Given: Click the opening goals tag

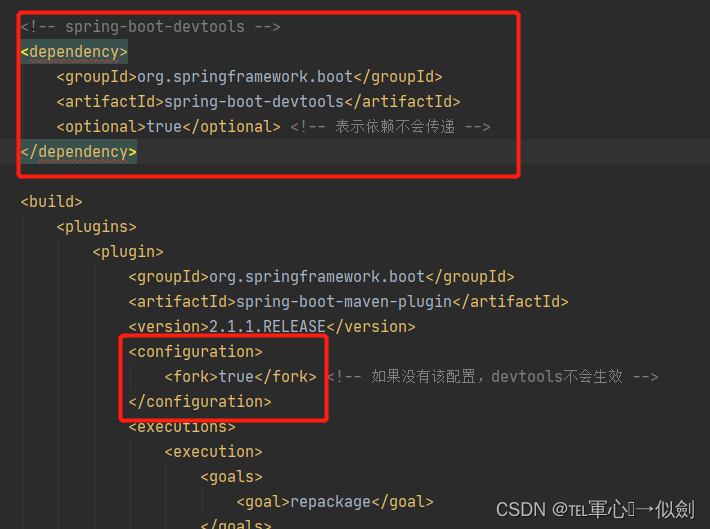Looking at the screenshot, I should pyautogui.click(x=231, y=476).
